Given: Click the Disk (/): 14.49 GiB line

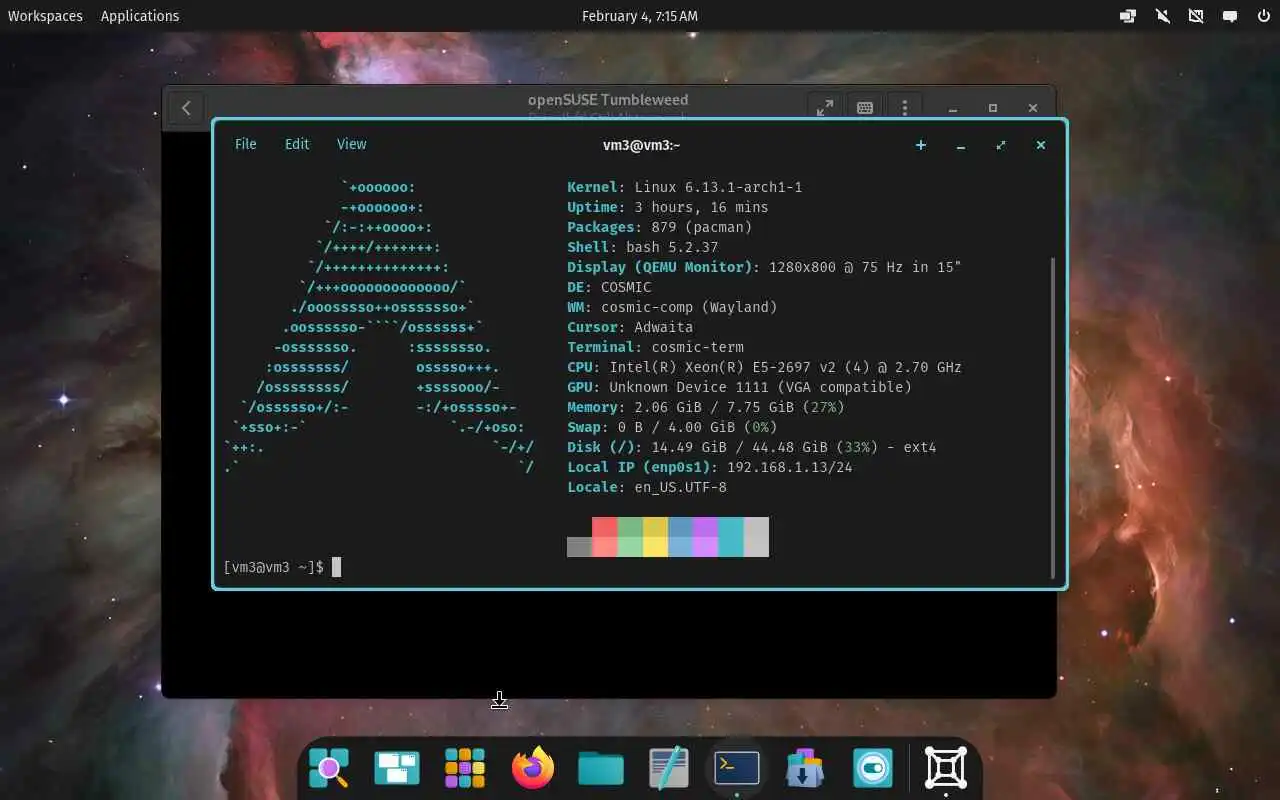Looking at the screenshot, I should [x=752, y=447].
